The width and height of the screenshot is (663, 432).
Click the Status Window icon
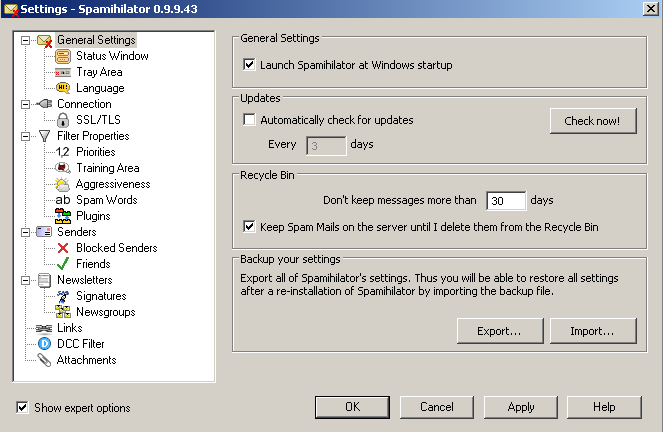coord(63,56)
